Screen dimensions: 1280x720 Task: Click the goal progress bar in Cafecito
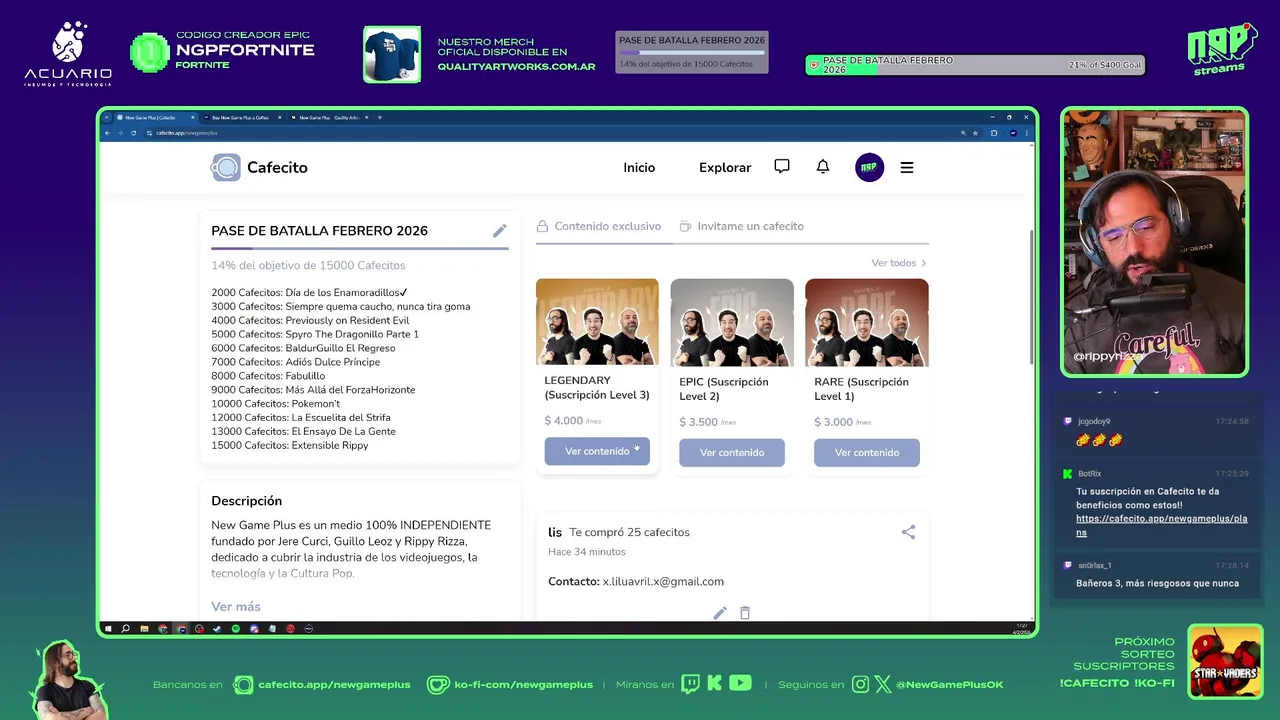tap(360, 248)
